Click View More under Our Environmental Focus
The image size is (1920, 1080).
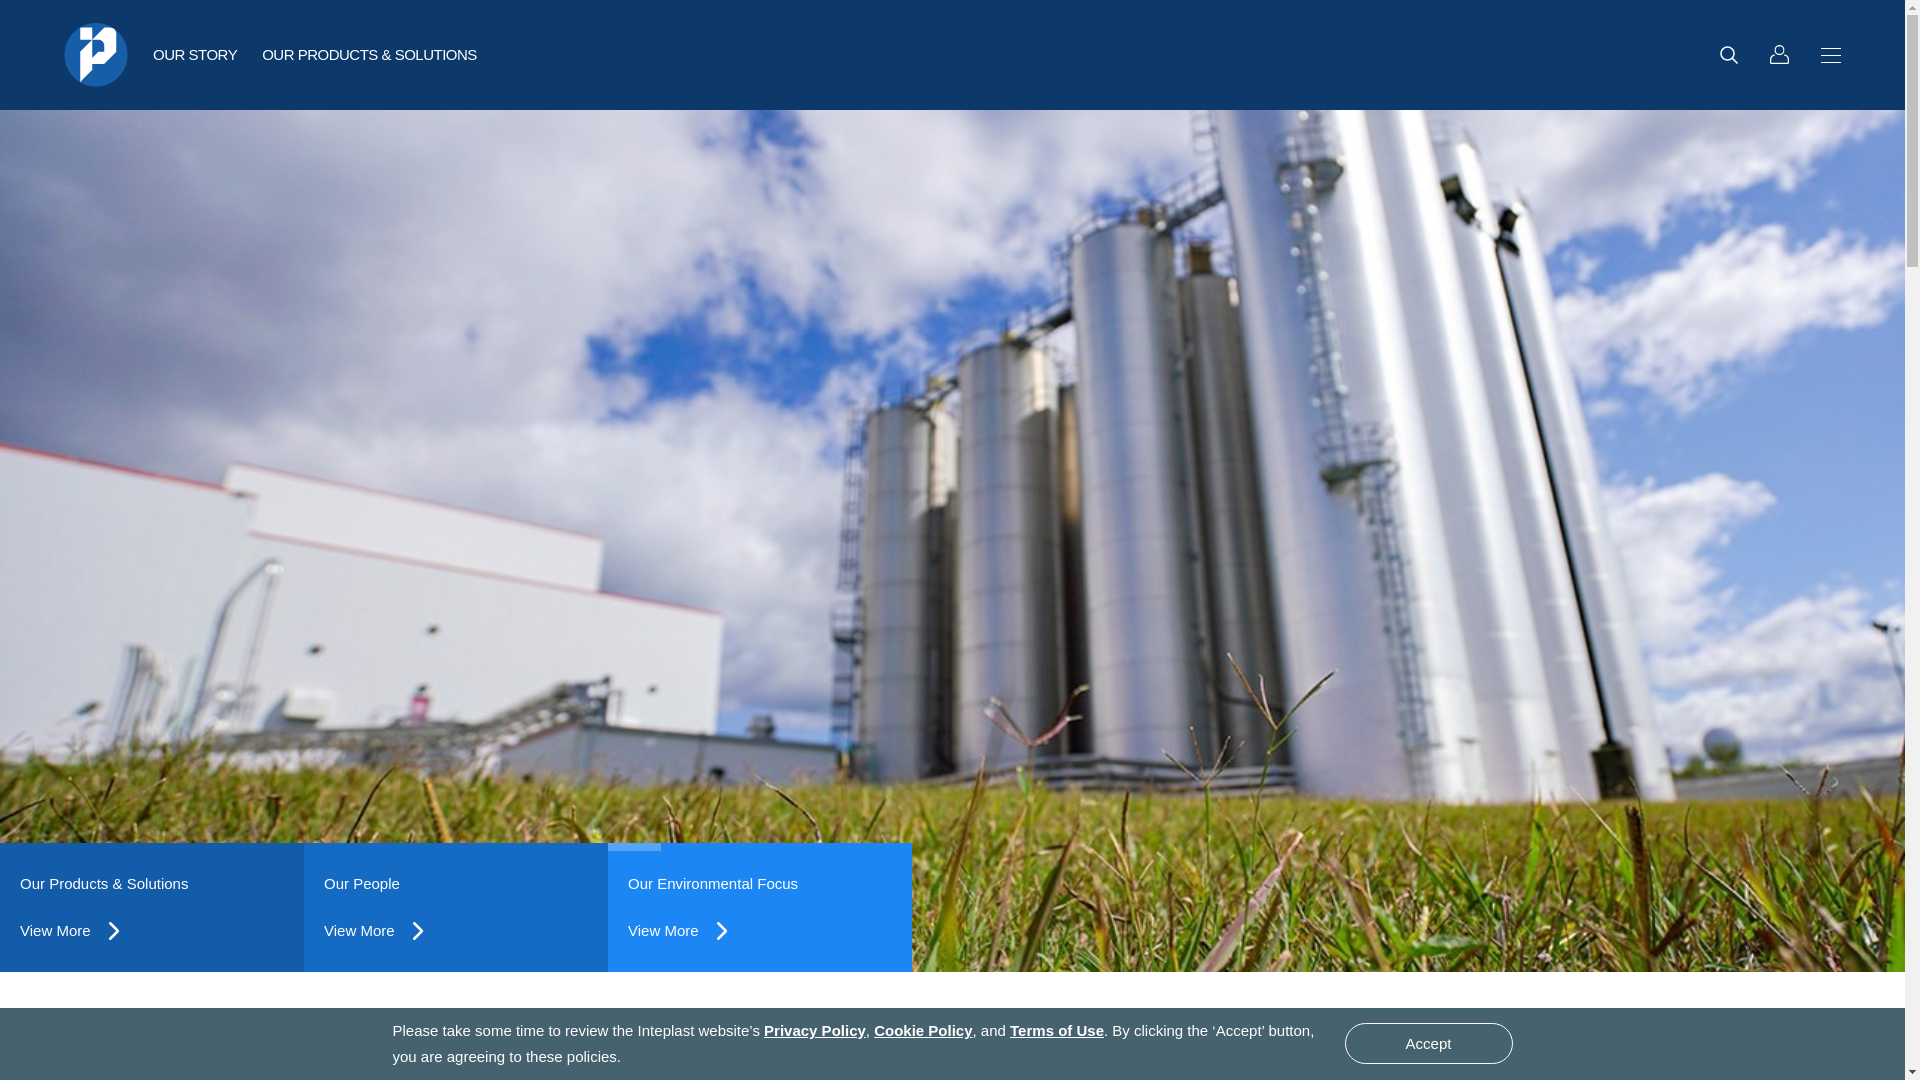[663, 931]
